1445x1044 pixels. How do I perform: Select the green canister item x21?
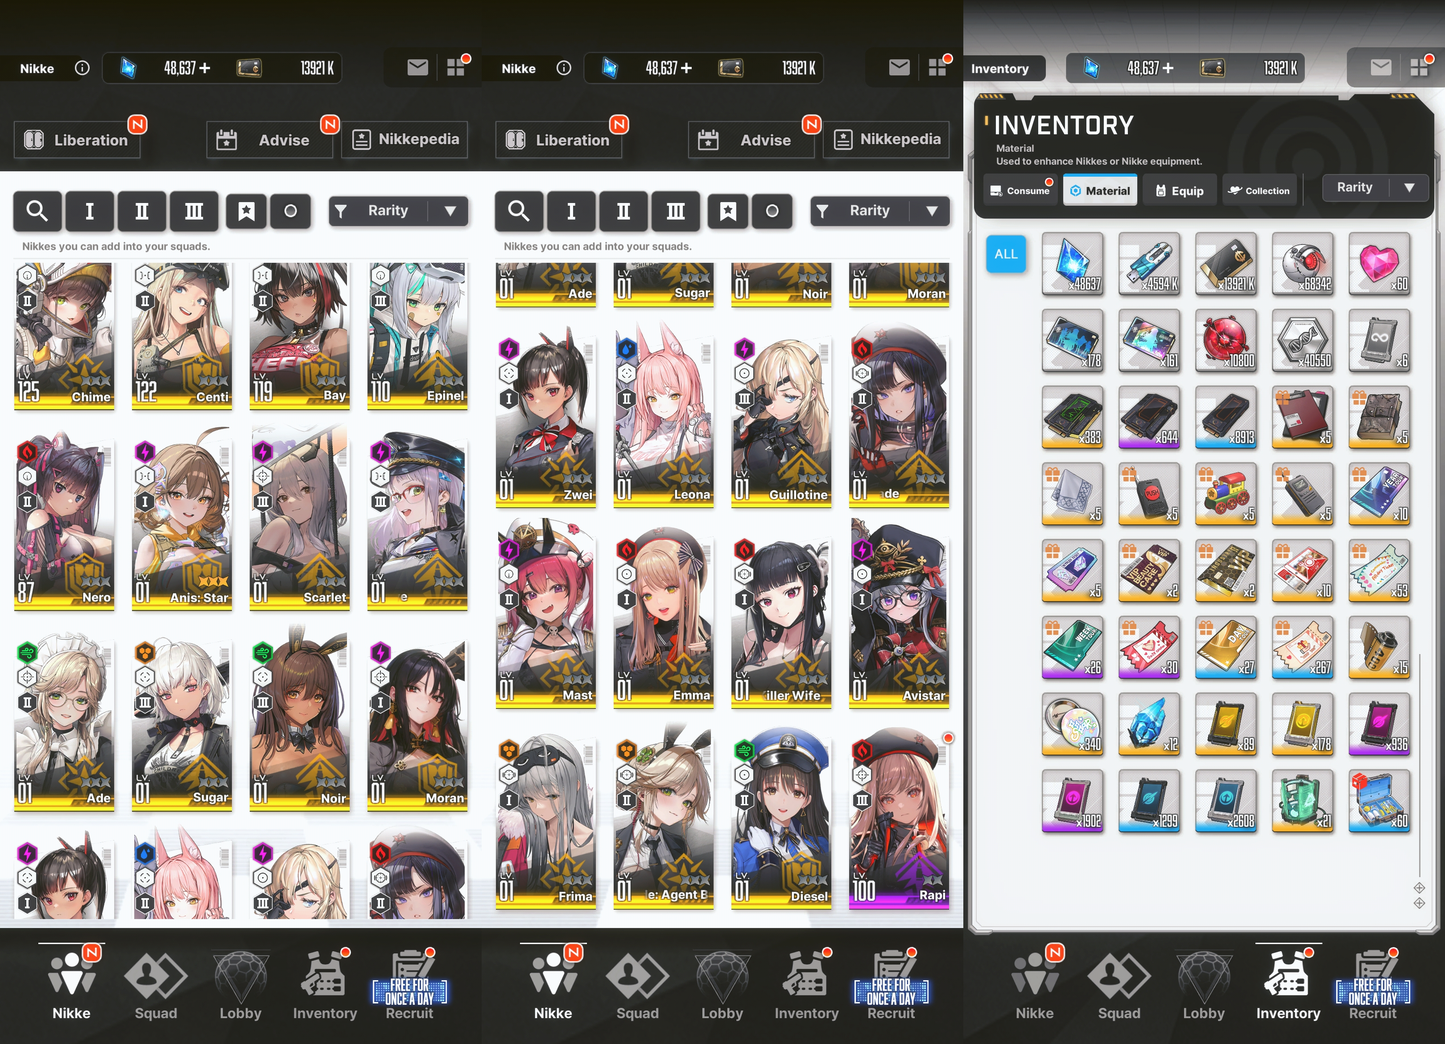point(1303,801)
